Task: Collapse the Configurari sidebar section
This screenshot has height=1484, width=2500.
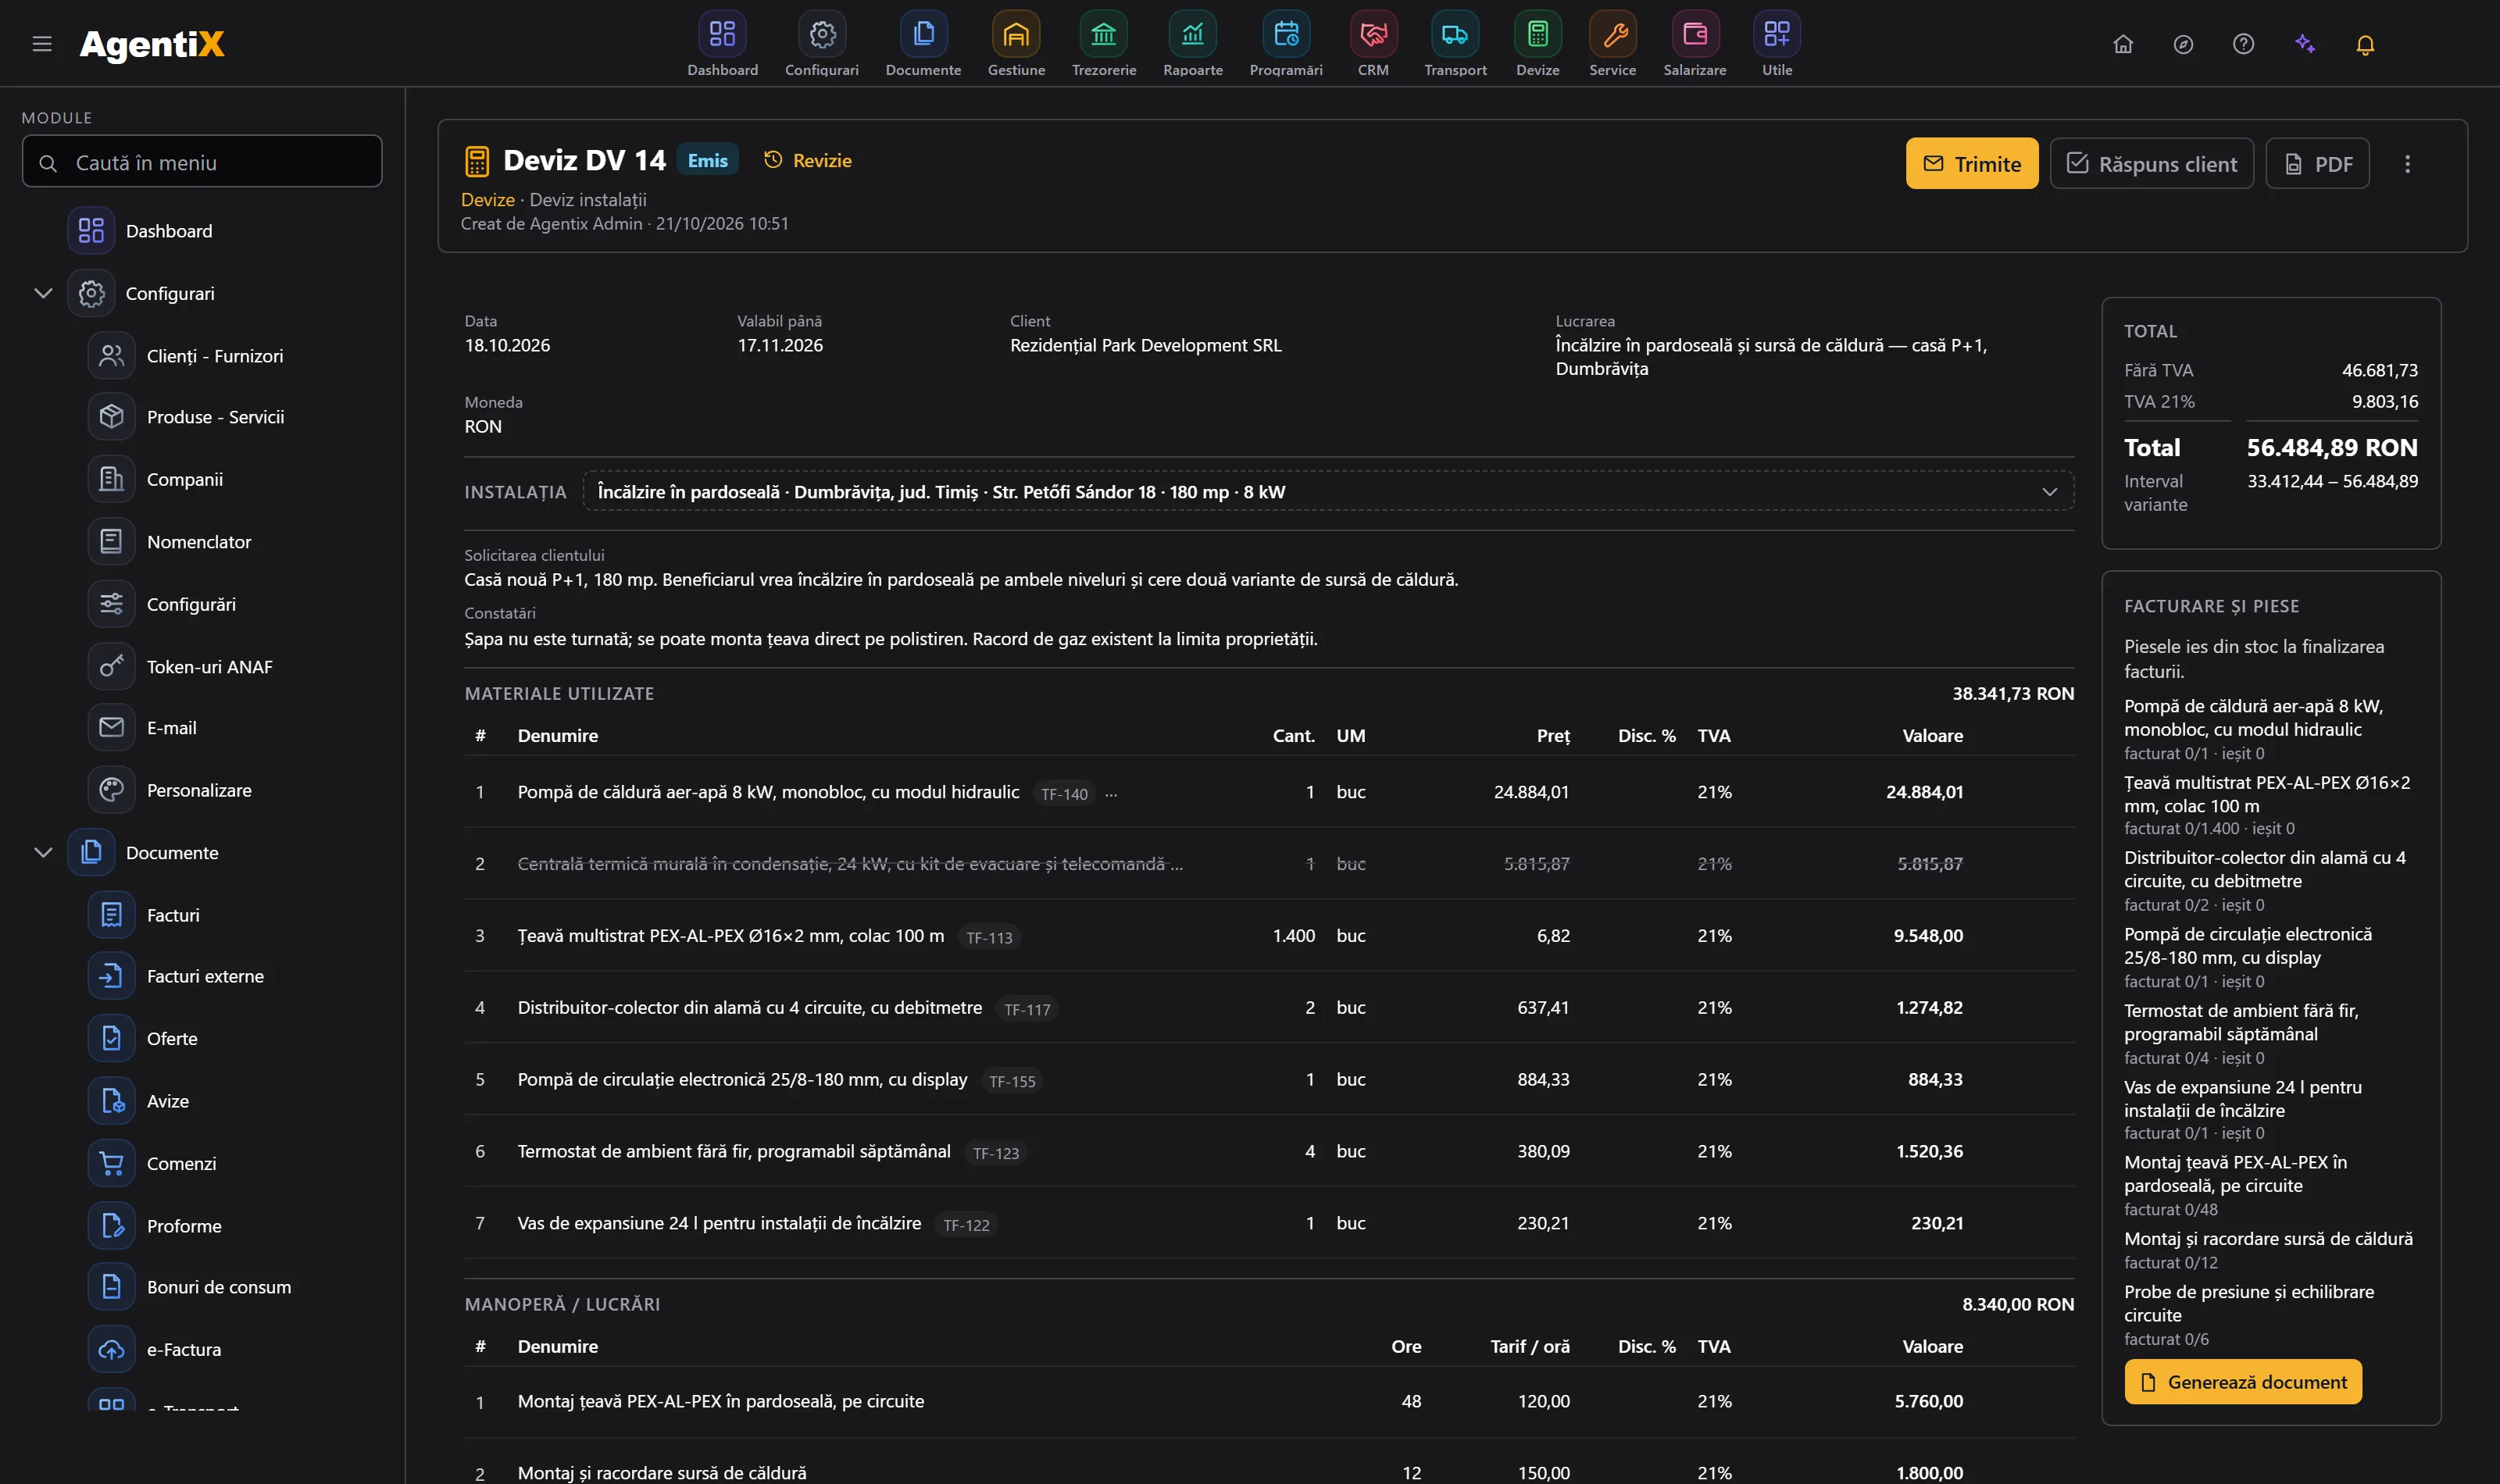Action: pyautogui.click(x=43, y=293)
